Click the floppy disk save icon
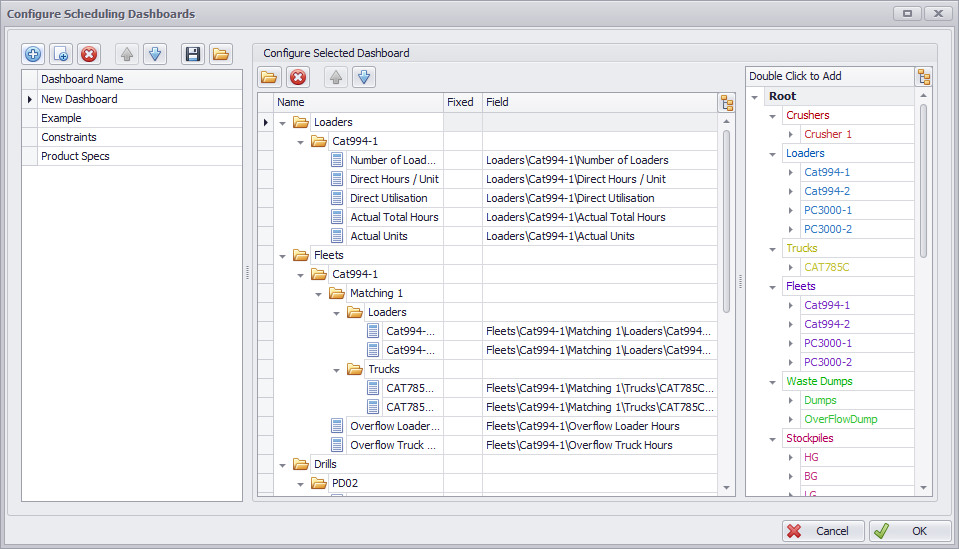Viewport: 959px width, 549px height. coord(192,54)
